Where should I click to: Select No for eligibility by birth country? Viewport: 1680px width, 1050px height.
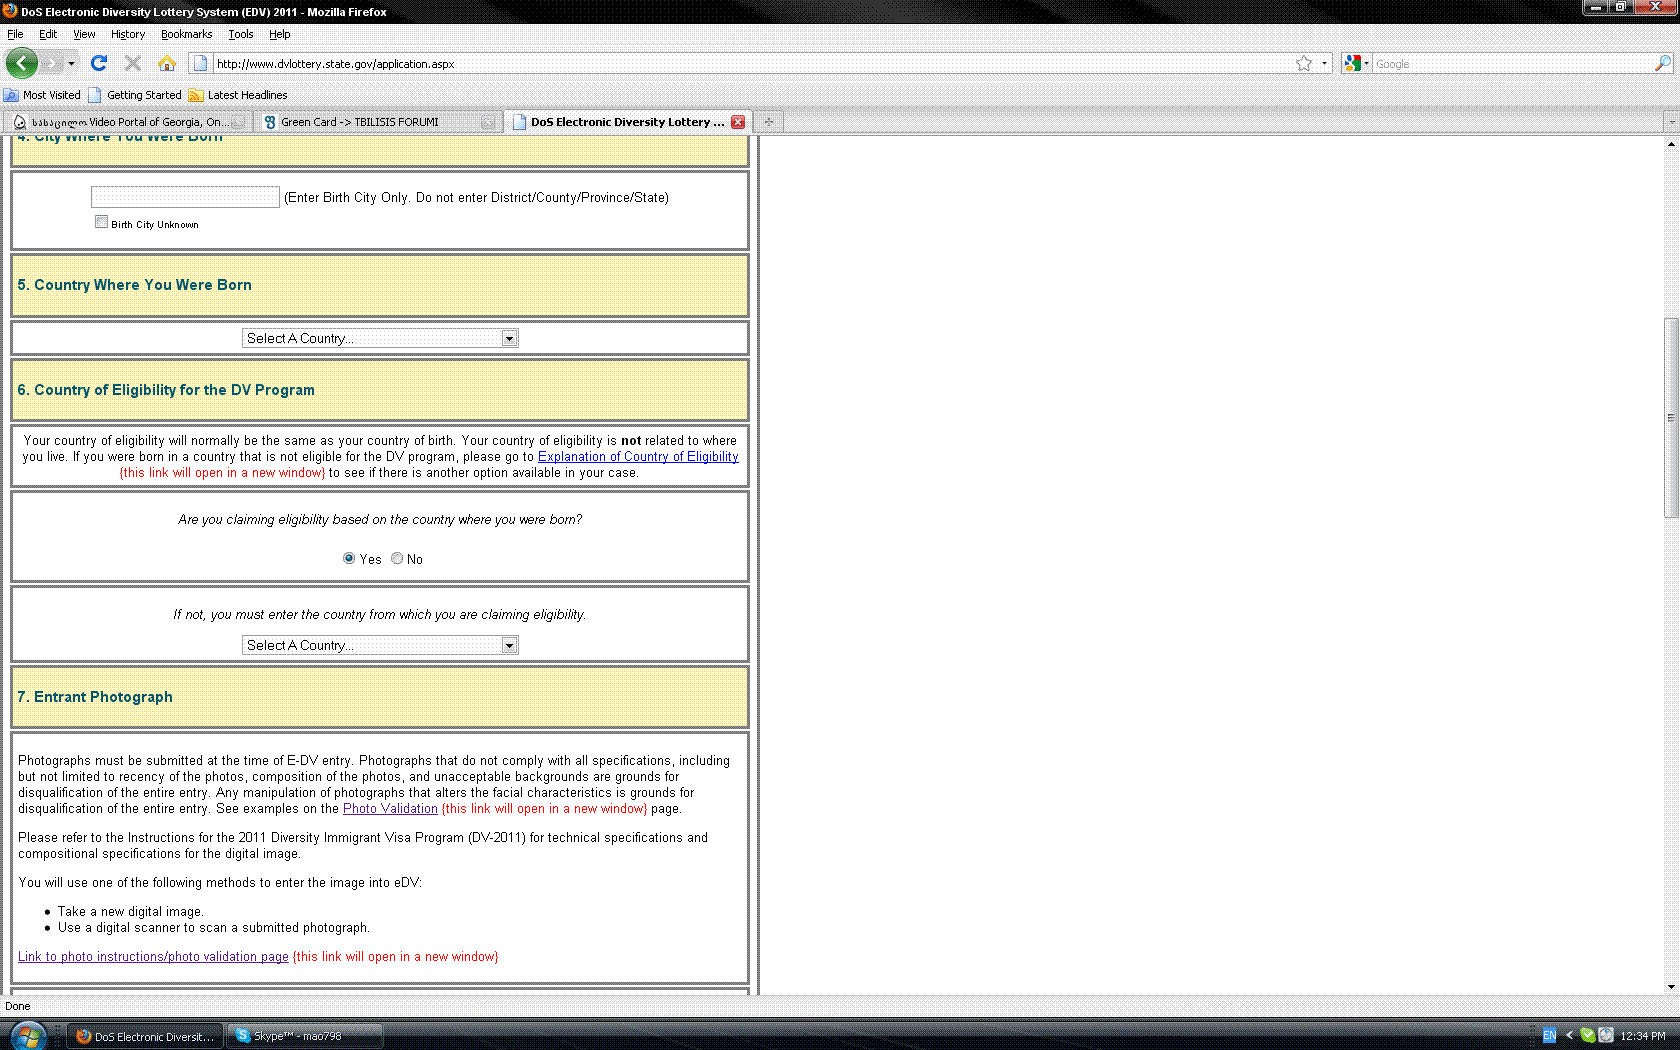(397, 558)
